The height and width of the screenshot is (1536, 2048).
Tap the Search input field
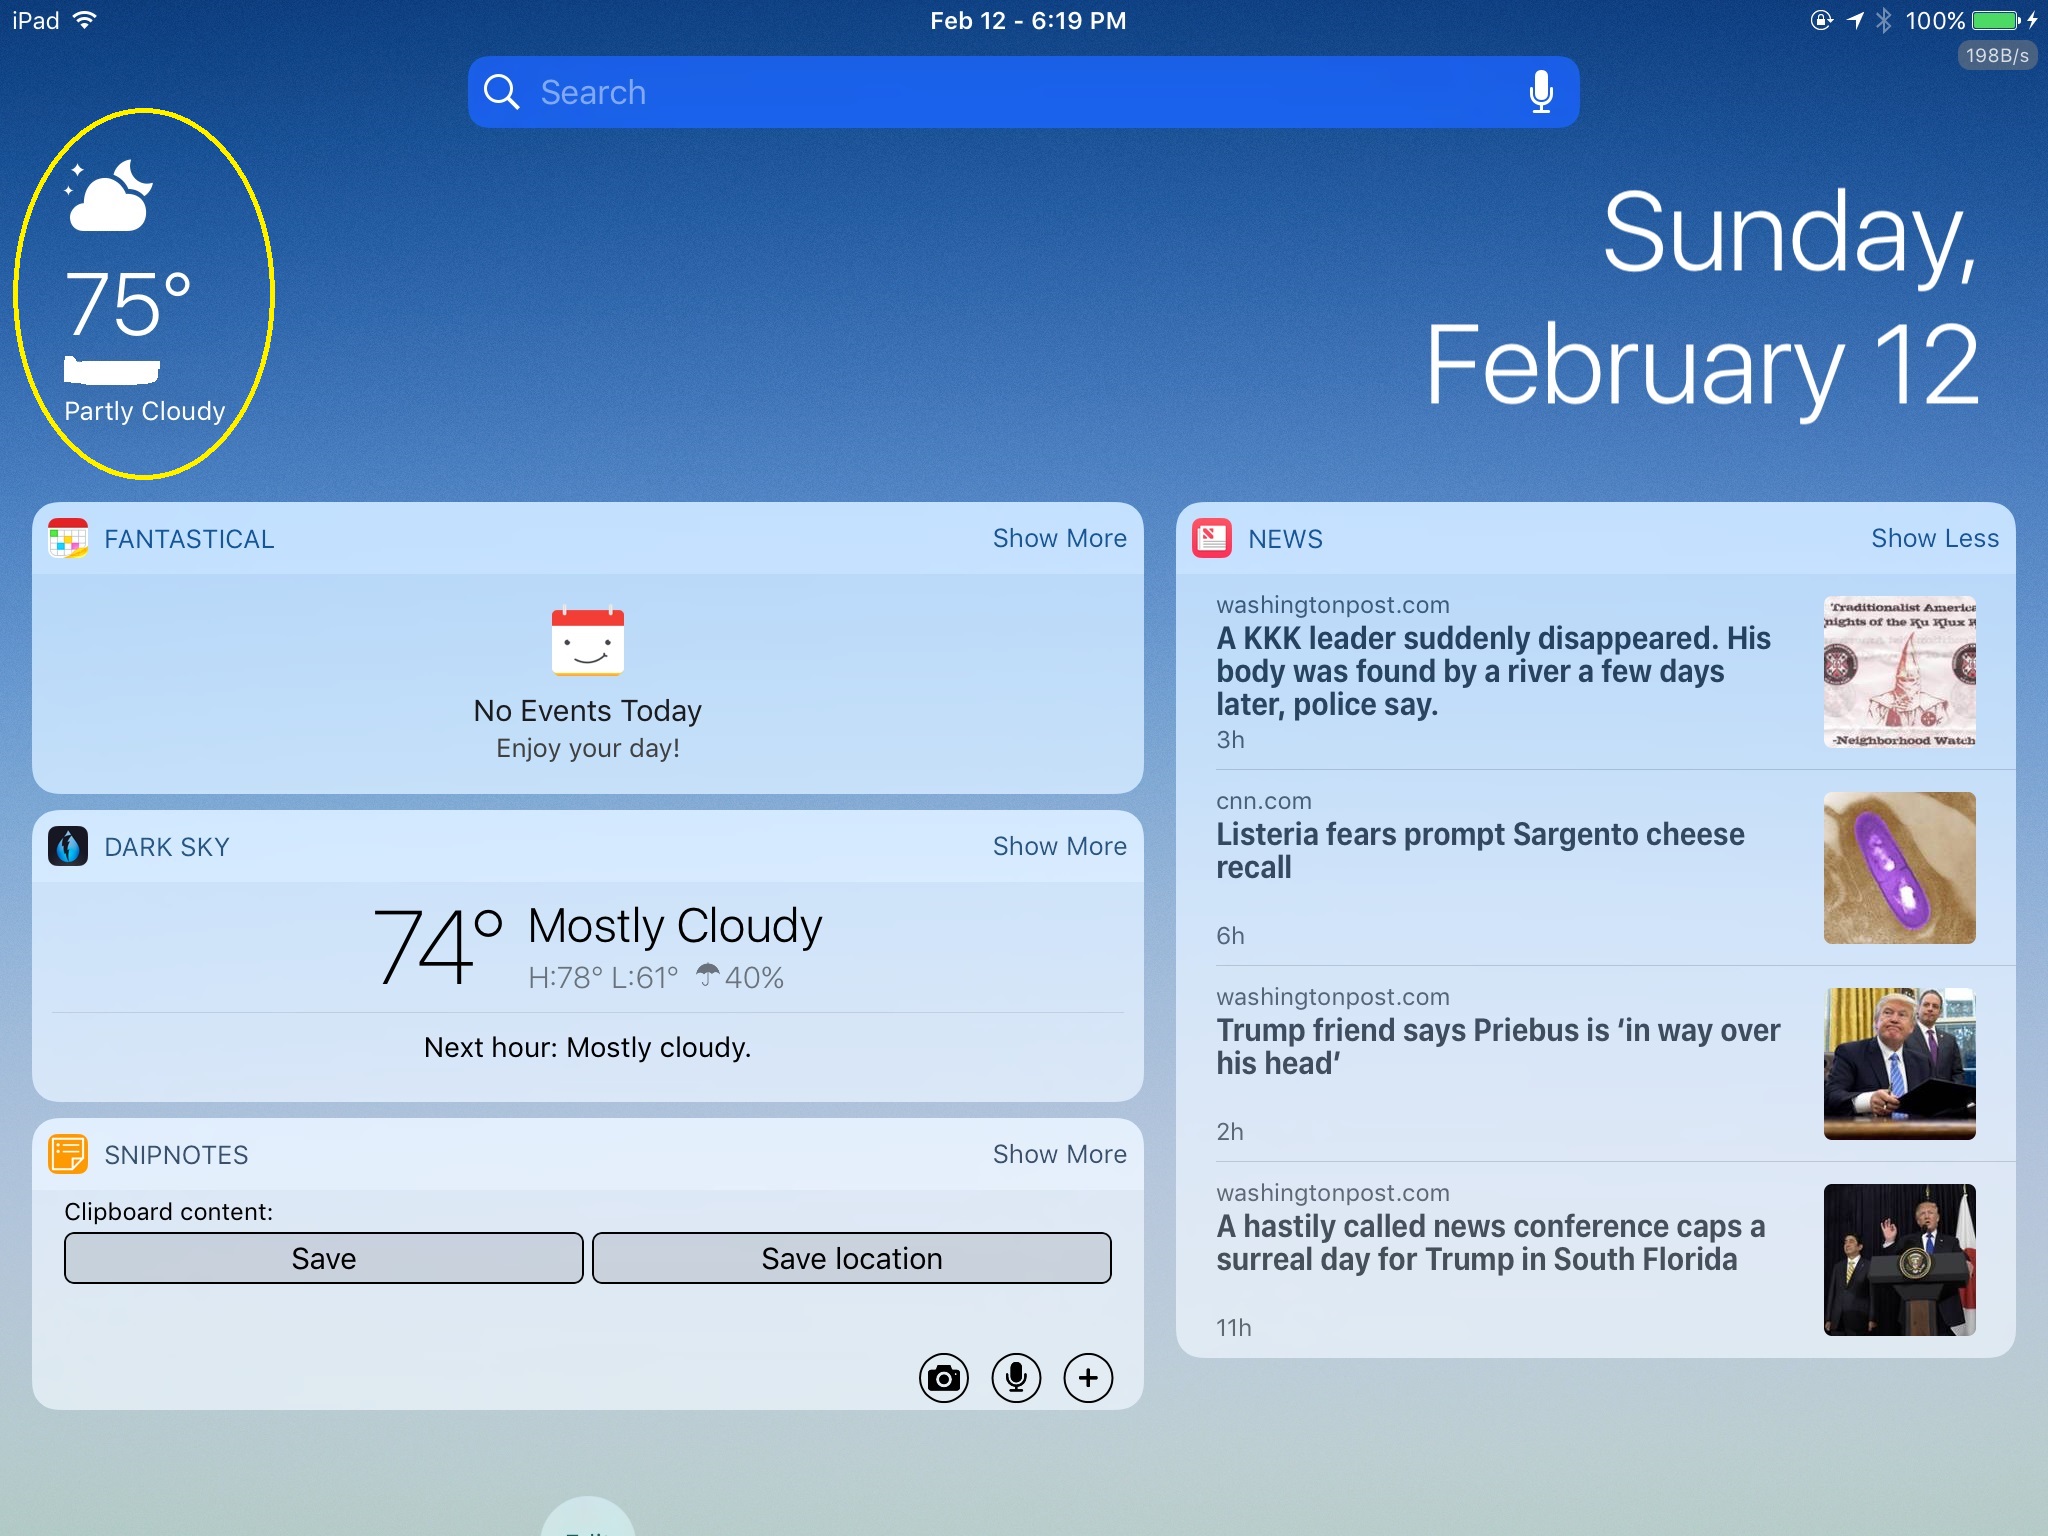point(1000,92)
